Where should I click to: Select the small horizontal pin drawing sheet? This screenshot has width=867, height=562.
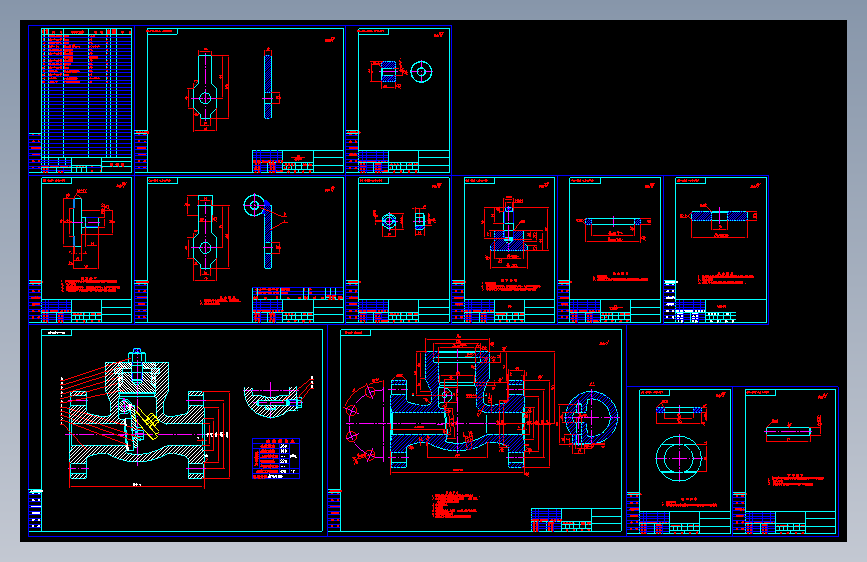coord(785,461)
